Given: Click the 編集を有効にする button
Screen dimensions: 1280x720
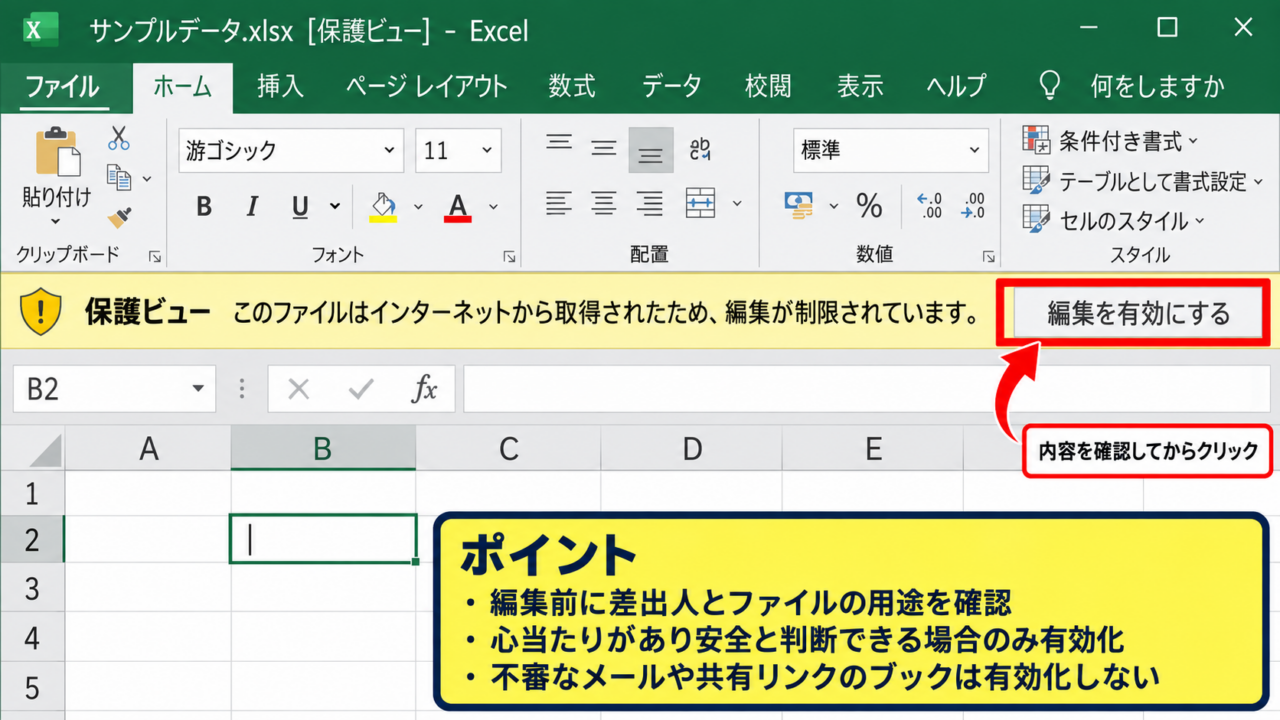Looking at the screenshot, I should 1138,313.
